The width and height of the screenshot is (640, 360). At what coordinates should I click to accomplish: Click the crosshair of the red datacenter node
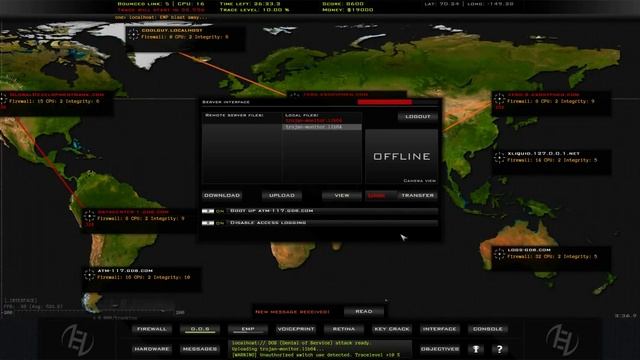(89, 216)
